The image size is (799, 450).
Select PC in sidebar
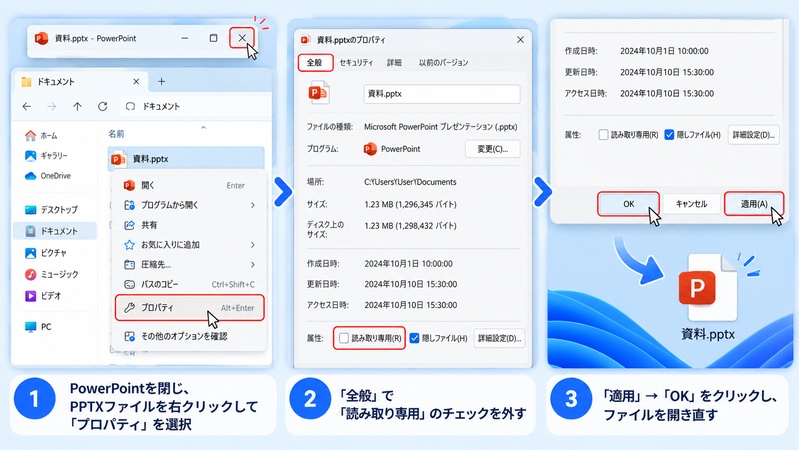coord(38,327)
